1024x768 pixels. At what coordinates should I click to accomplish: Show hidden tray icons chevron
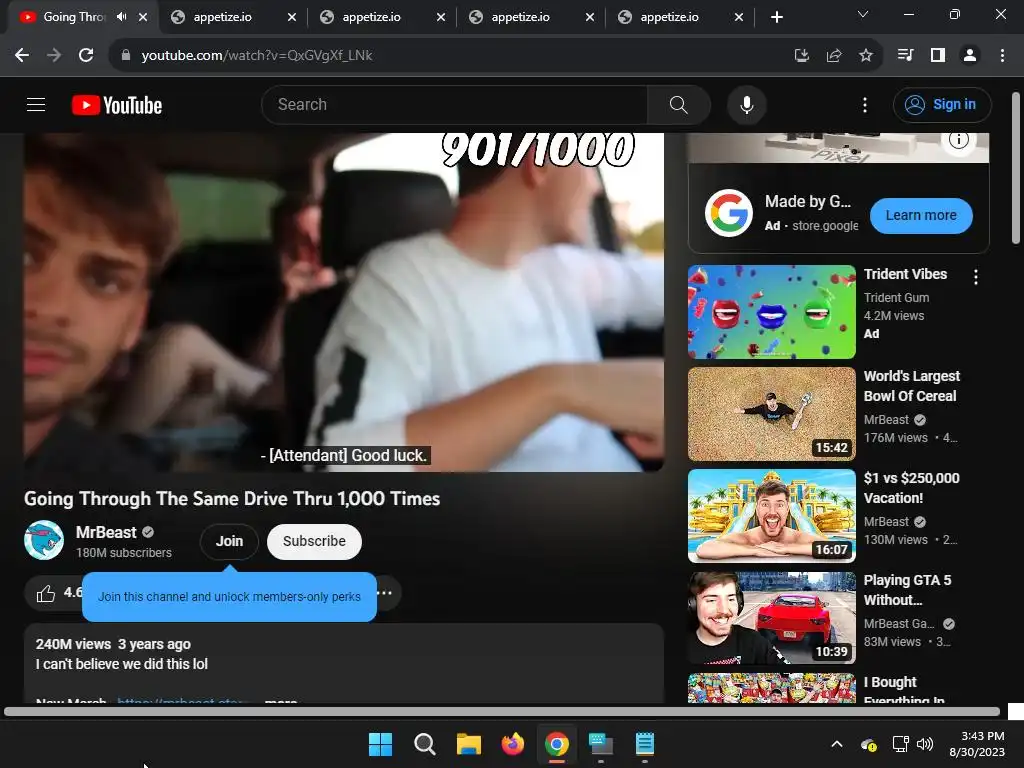pos(837,744)
